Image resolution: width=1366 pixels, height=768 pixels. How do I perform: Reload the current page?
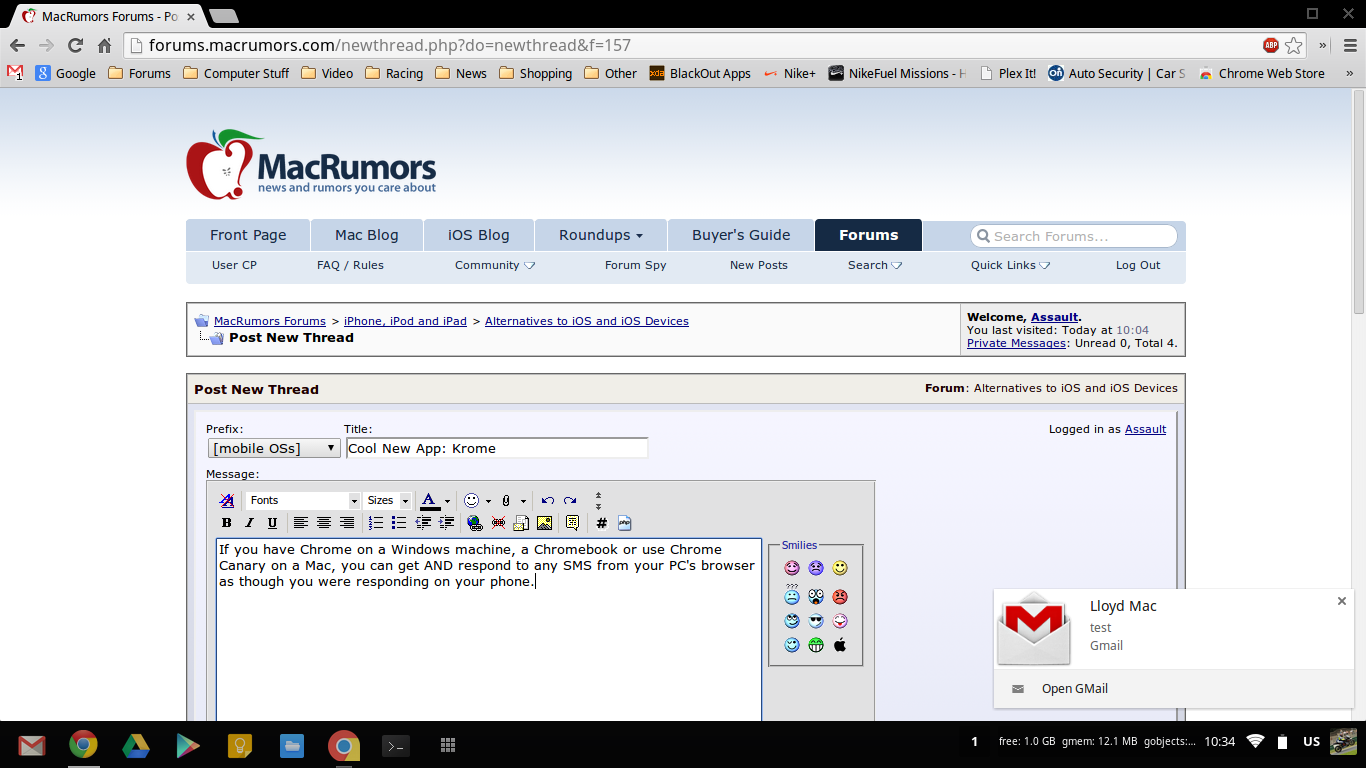click(75, 45)
